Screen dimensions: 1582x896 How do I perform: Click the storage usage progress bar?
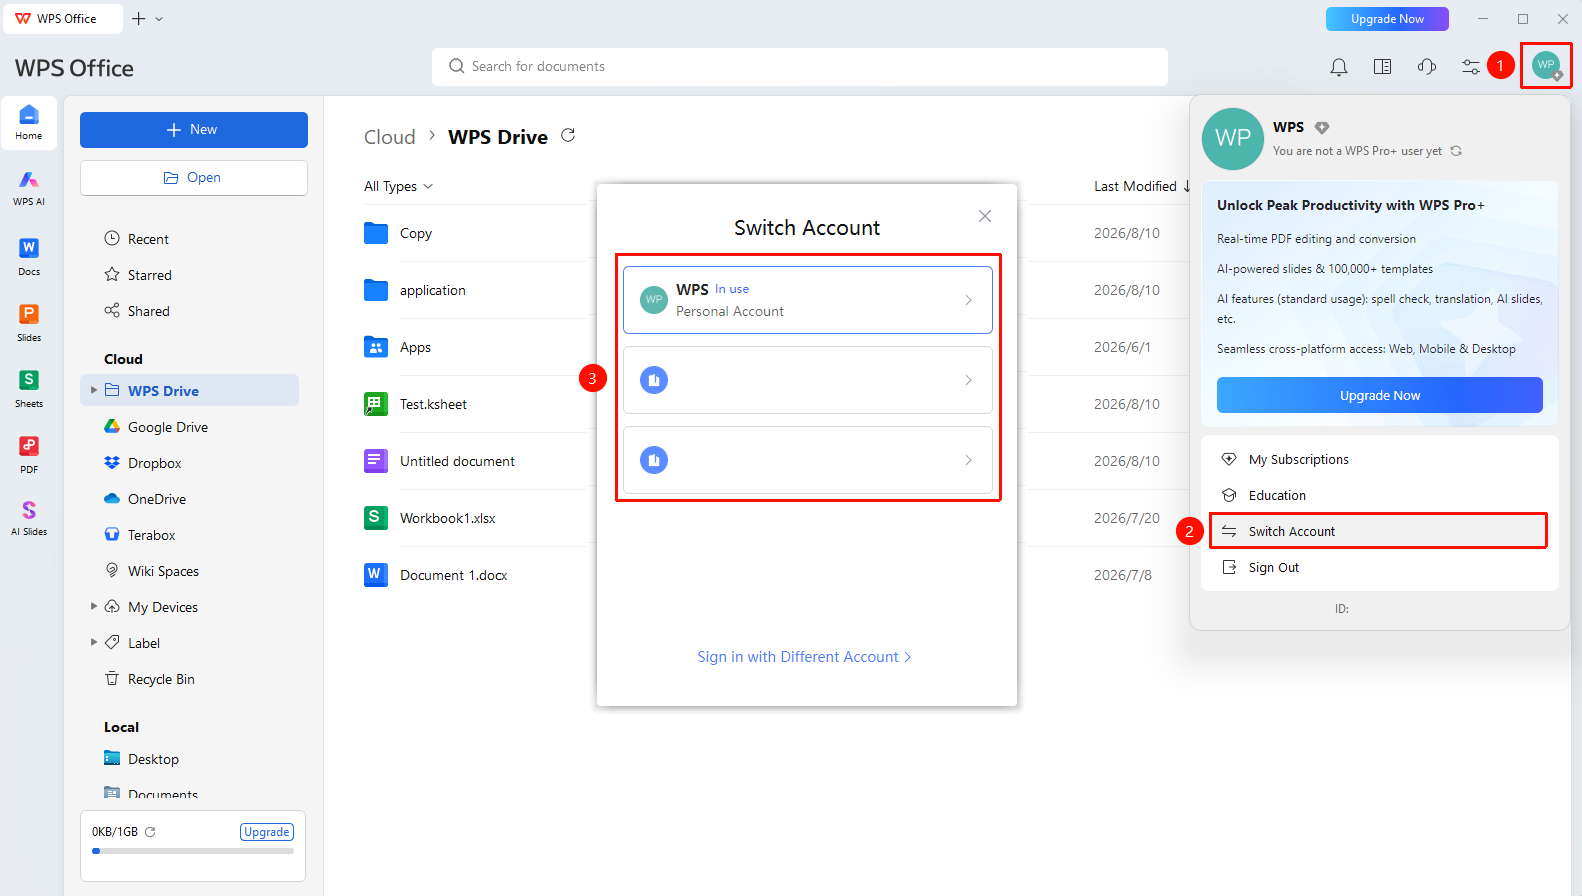point(193,851)
